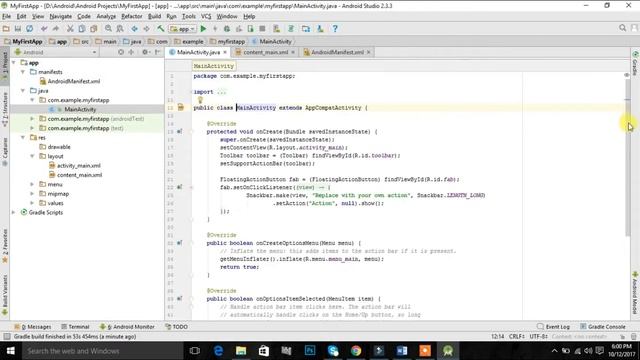Image resolution: width=640 pixels, height=360 pixels.
Task: Toggle the tool window bars icon at bottom-left
Action: (x=7, y=337)
